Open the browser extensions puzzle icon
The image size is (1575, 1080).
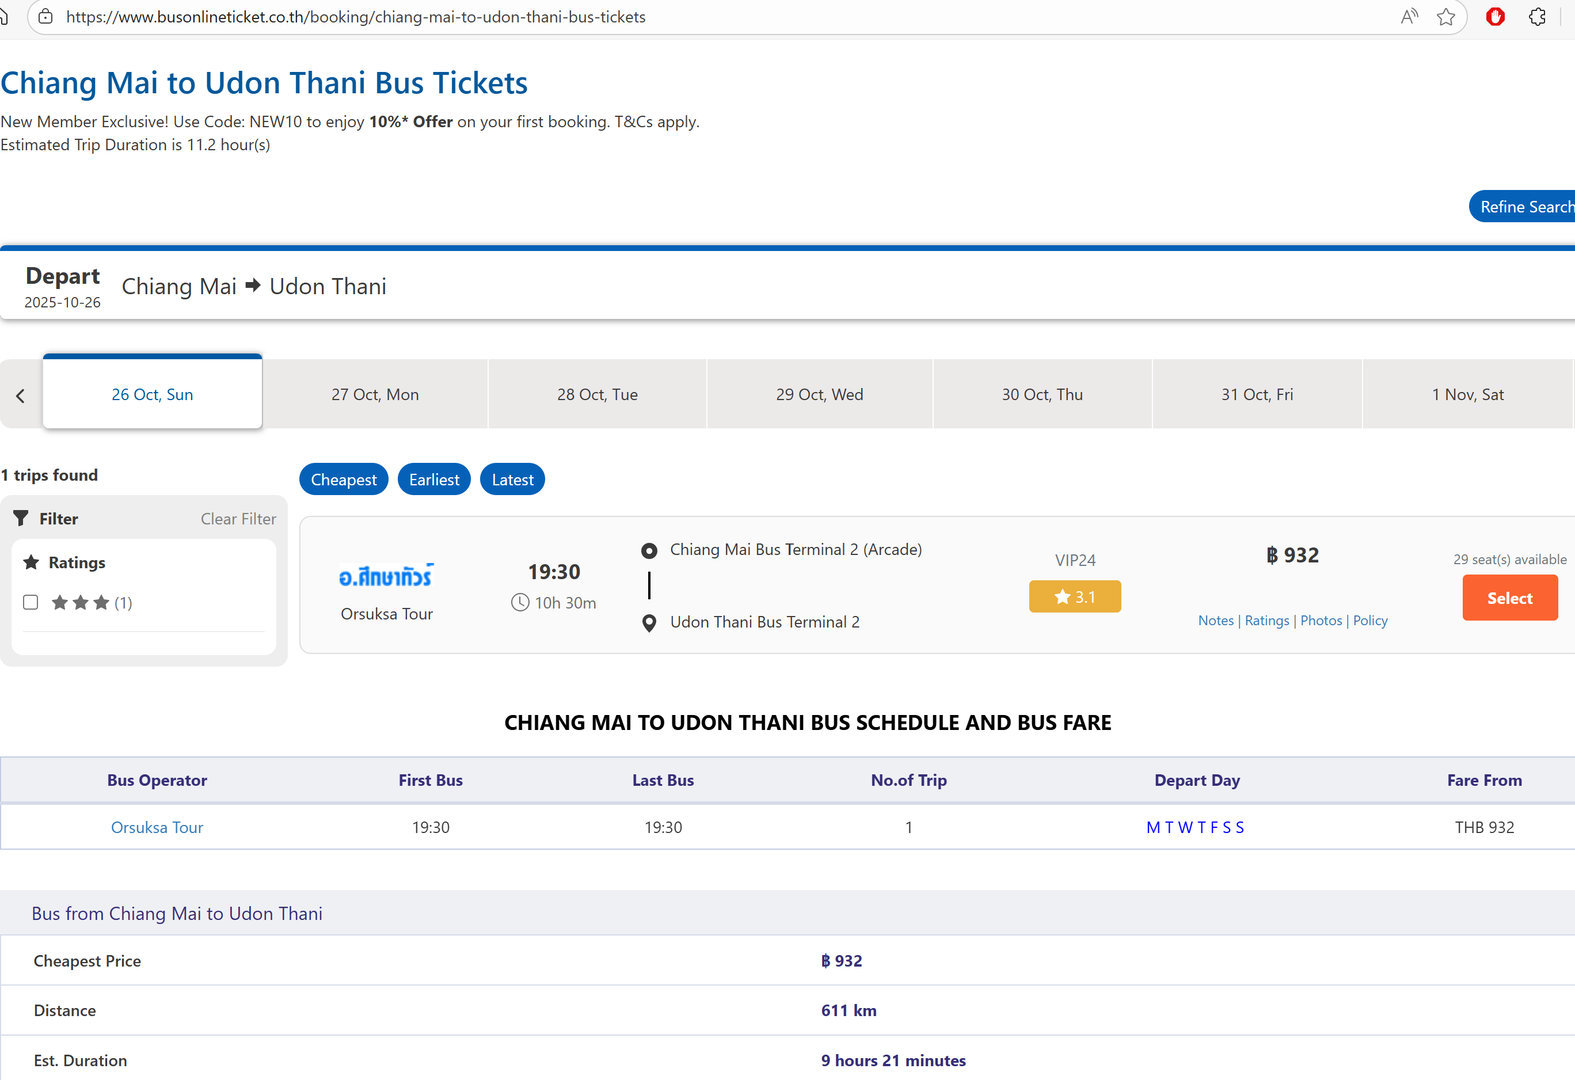coord(1537,17)
